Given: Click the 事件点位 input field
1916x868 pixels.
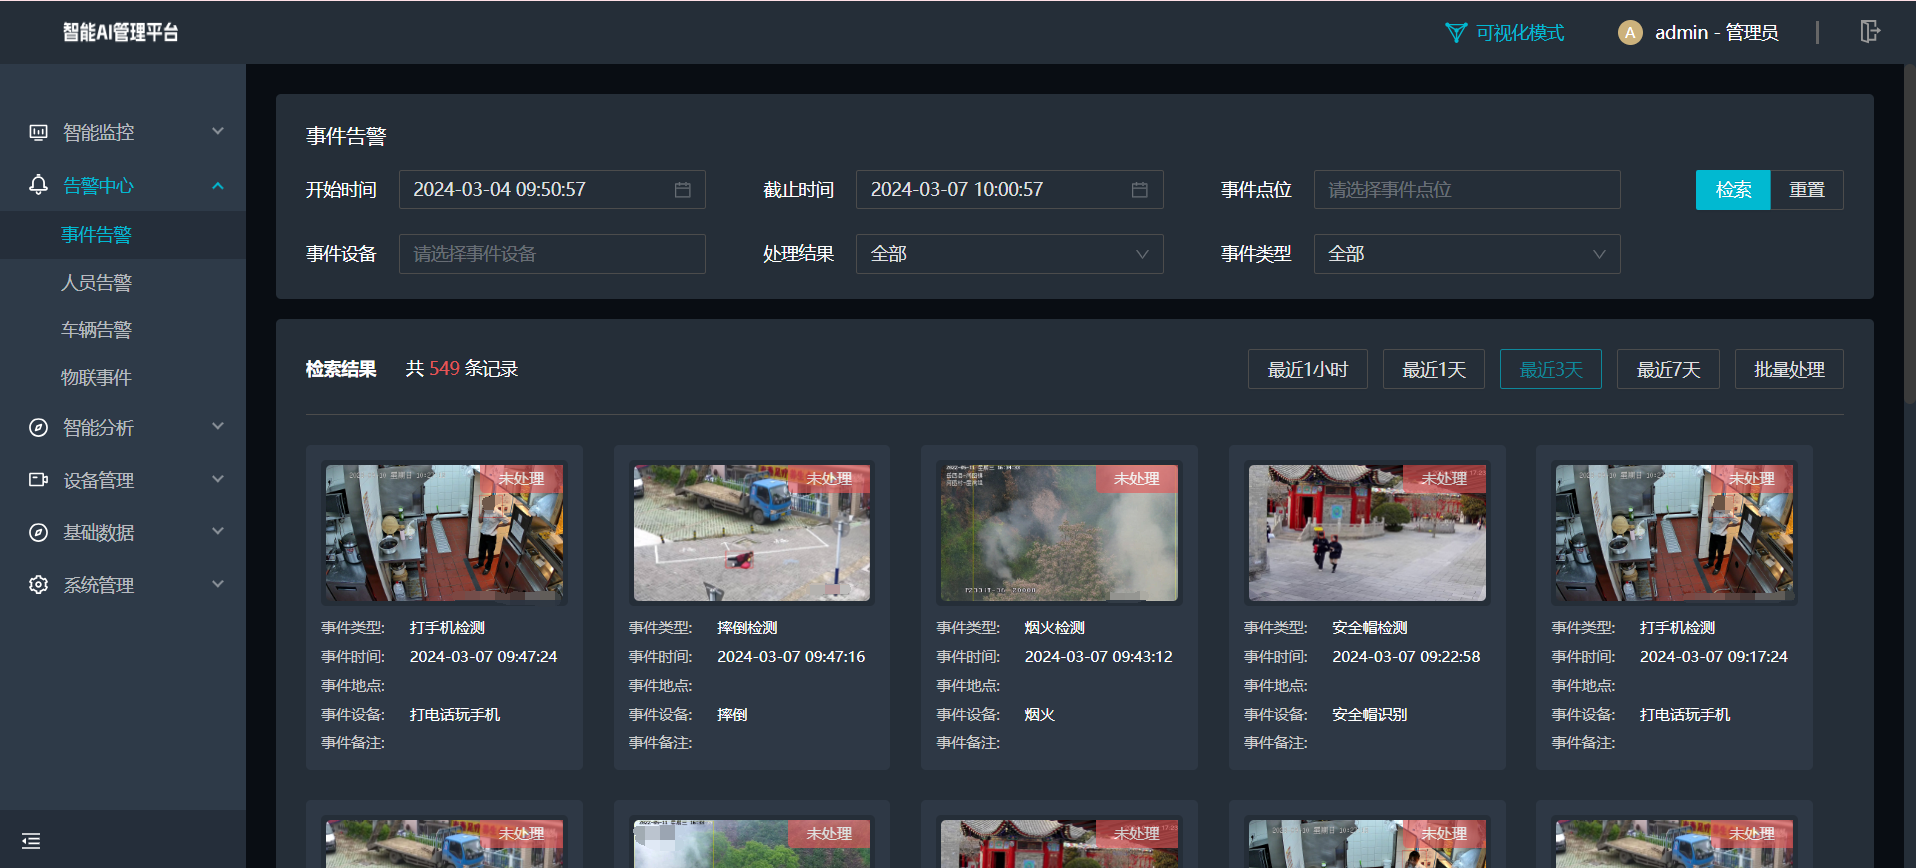Looking at the screenshot, I should 1467,190.
